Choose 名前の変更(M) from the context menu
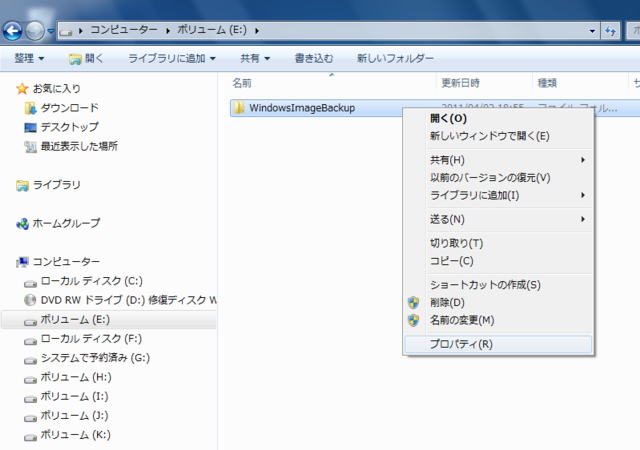Viewport: 640px width, 450px height. coord(498,320)
